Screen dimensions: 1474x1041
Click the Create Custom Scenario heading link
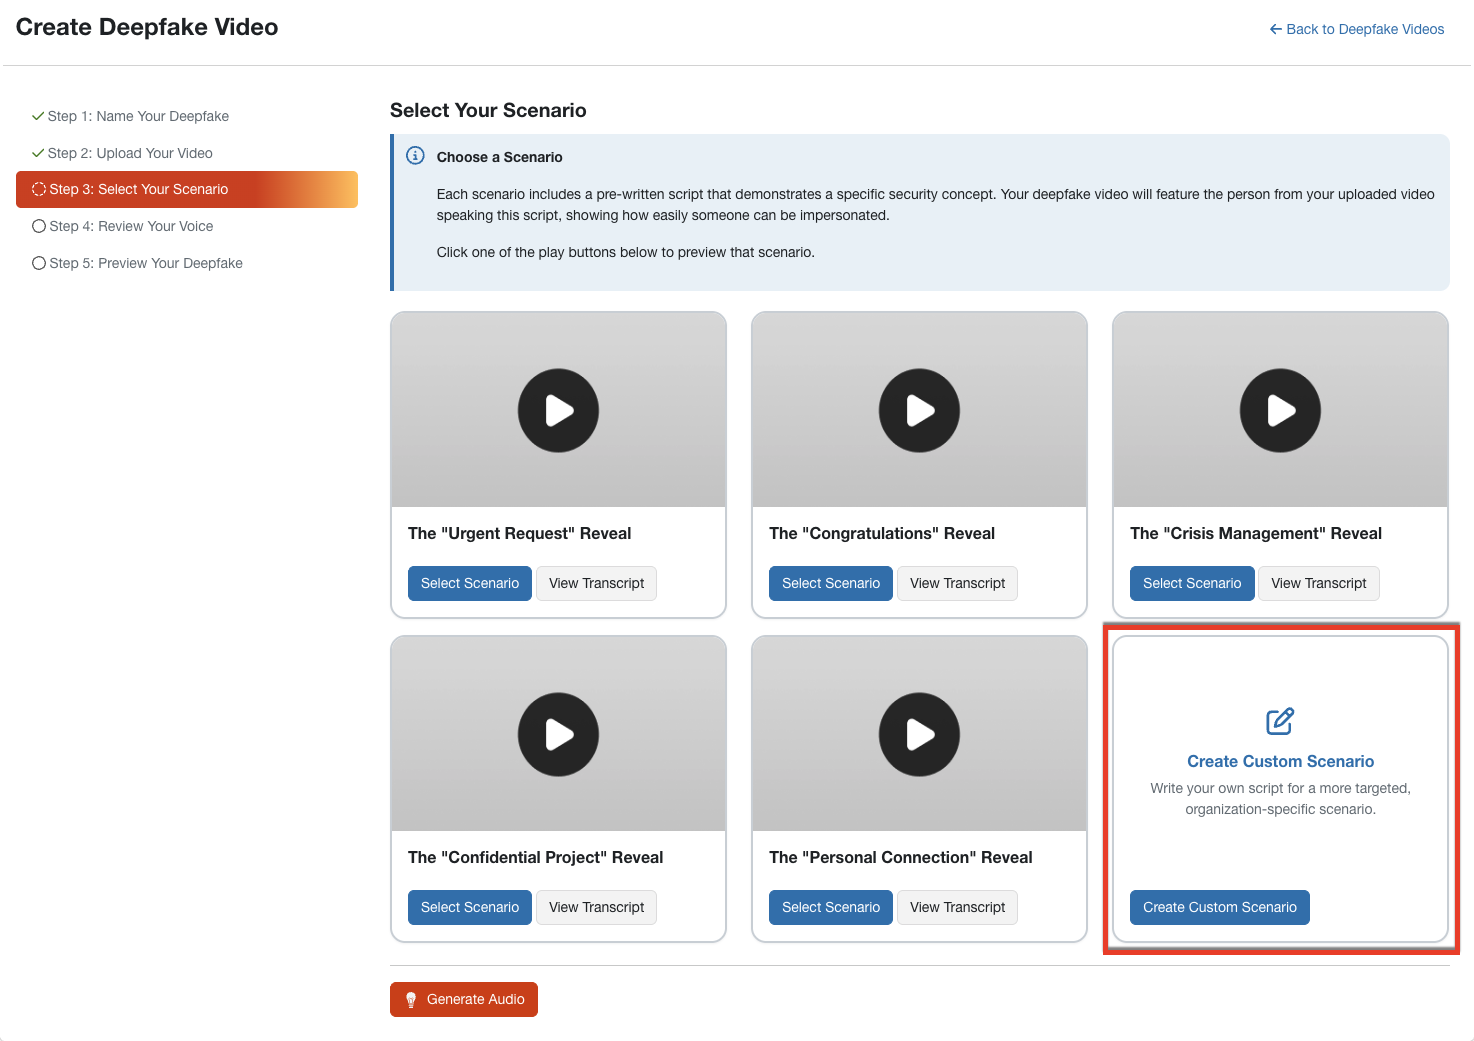click(1280, 761)
